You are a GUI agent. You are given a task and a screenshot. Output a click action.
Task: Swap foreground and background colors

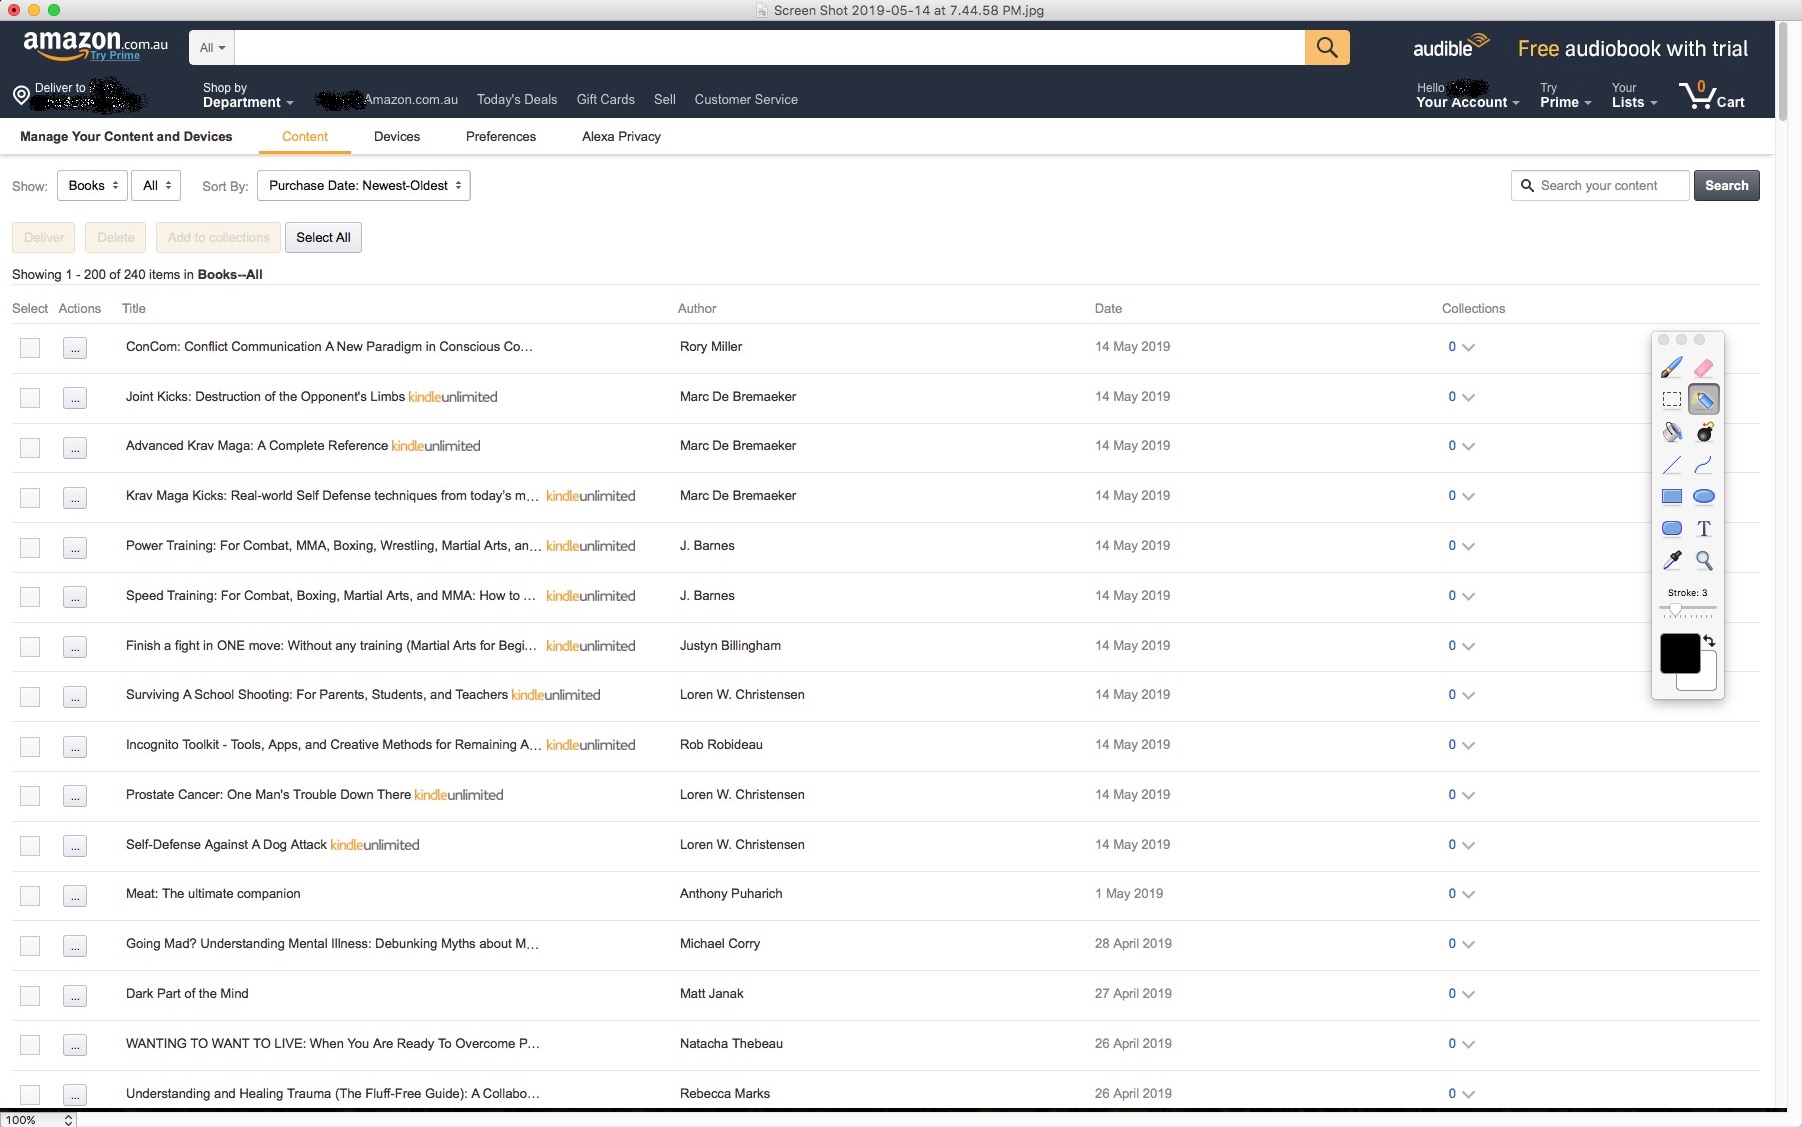[1709, 641]
